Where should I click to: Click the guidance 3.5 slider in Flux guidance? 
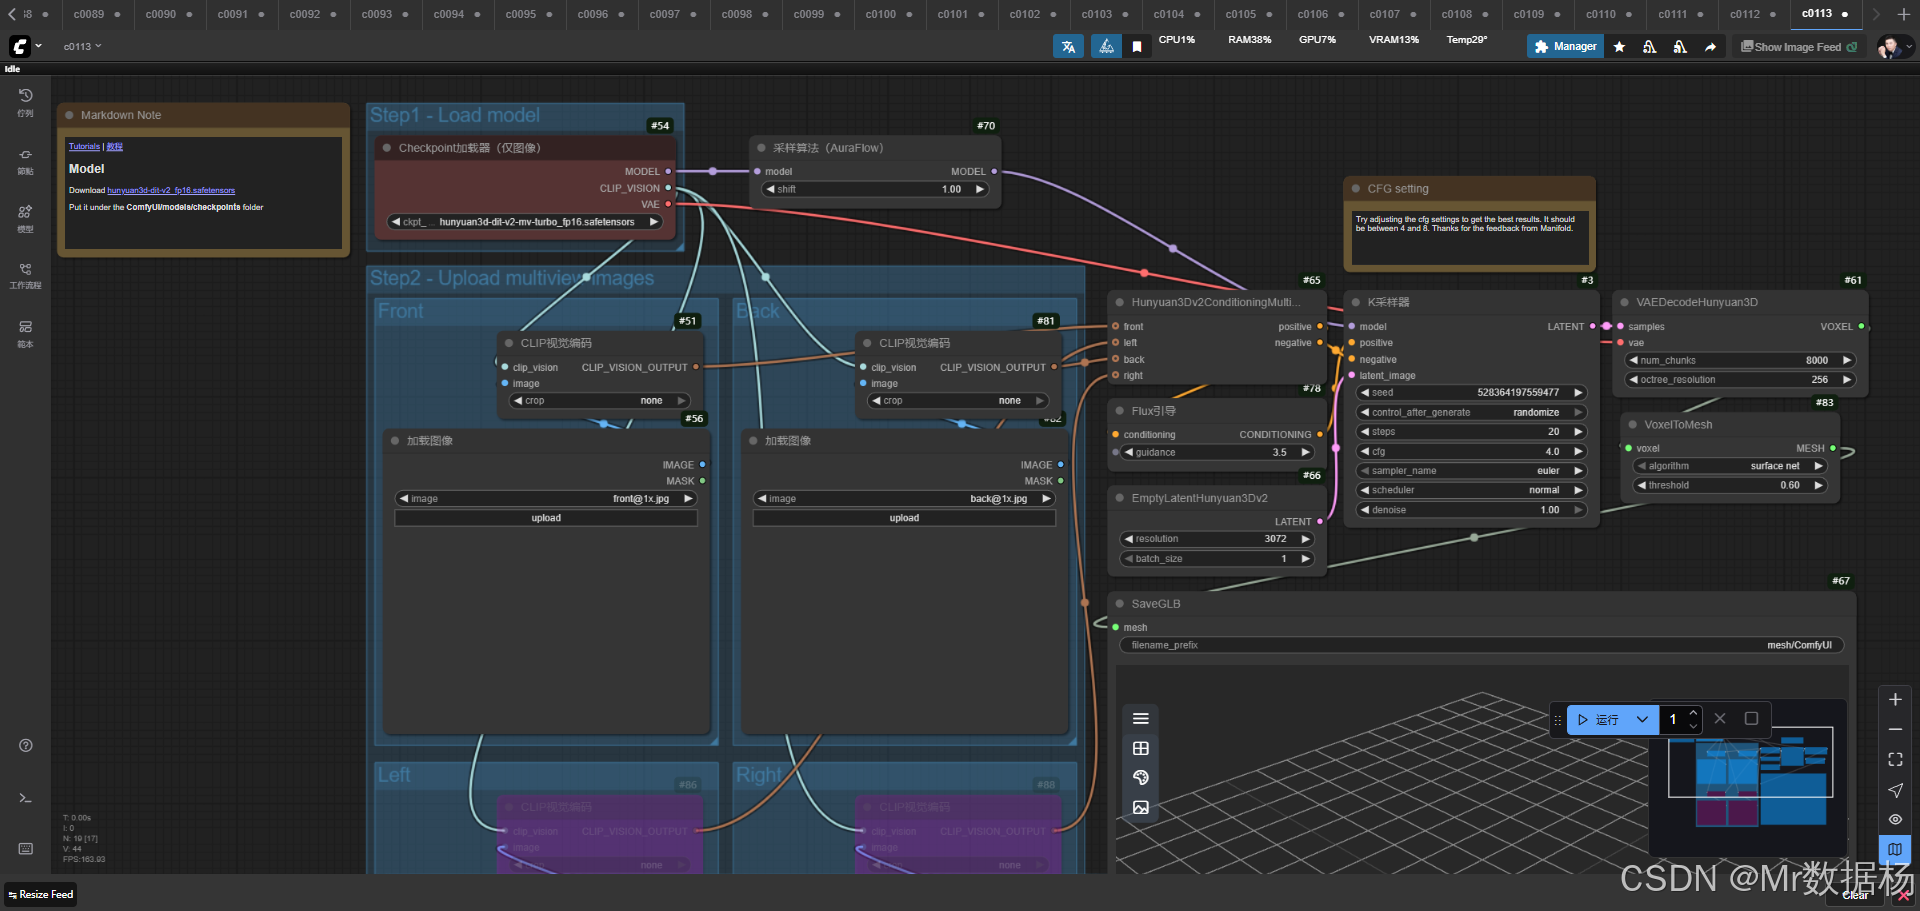tap(1217, 452)
